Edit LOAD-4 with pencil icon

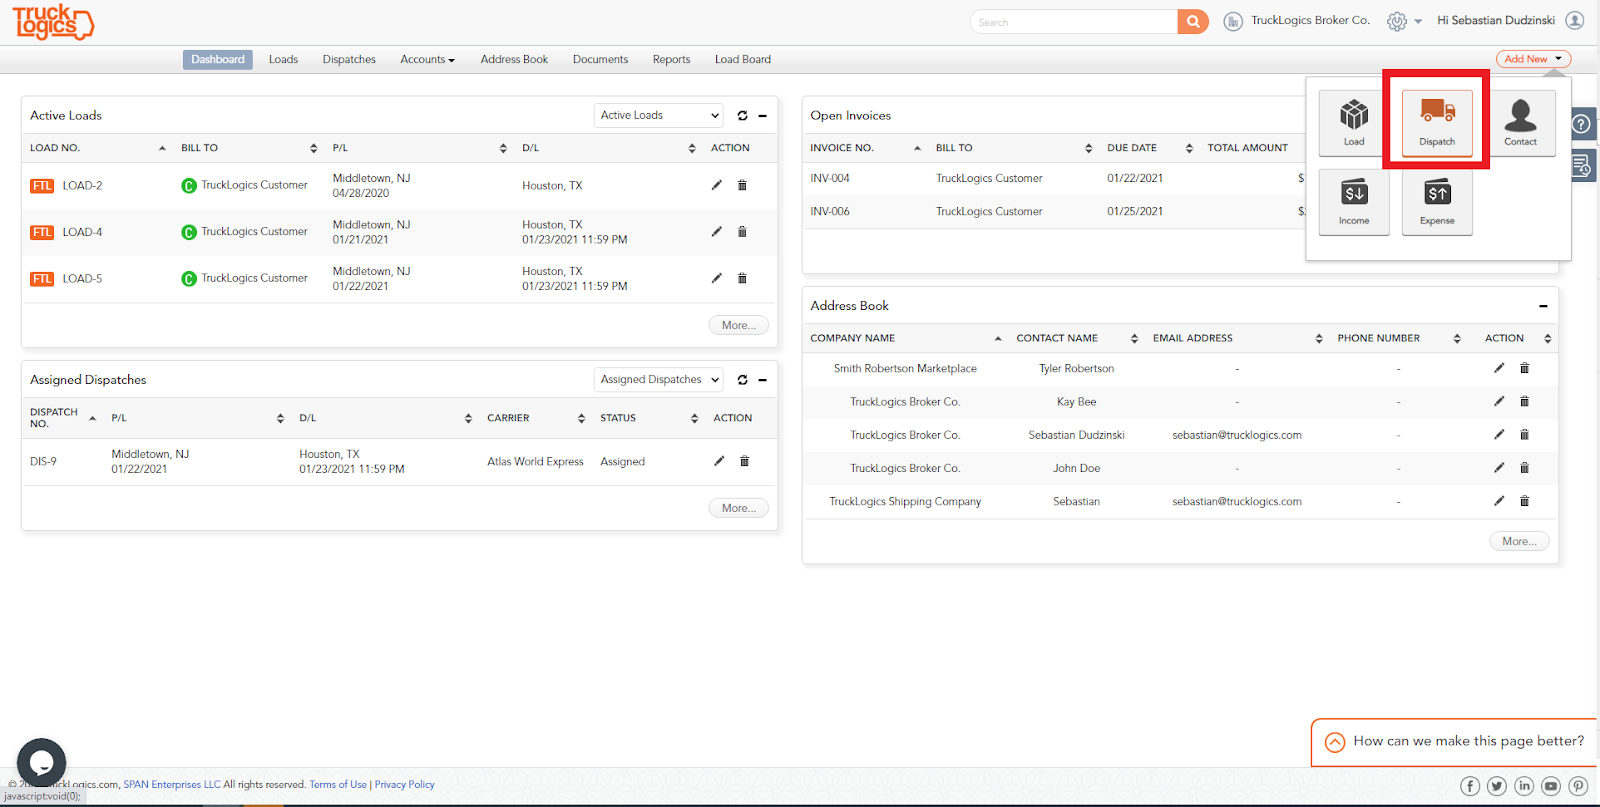(x=716, y=232)
